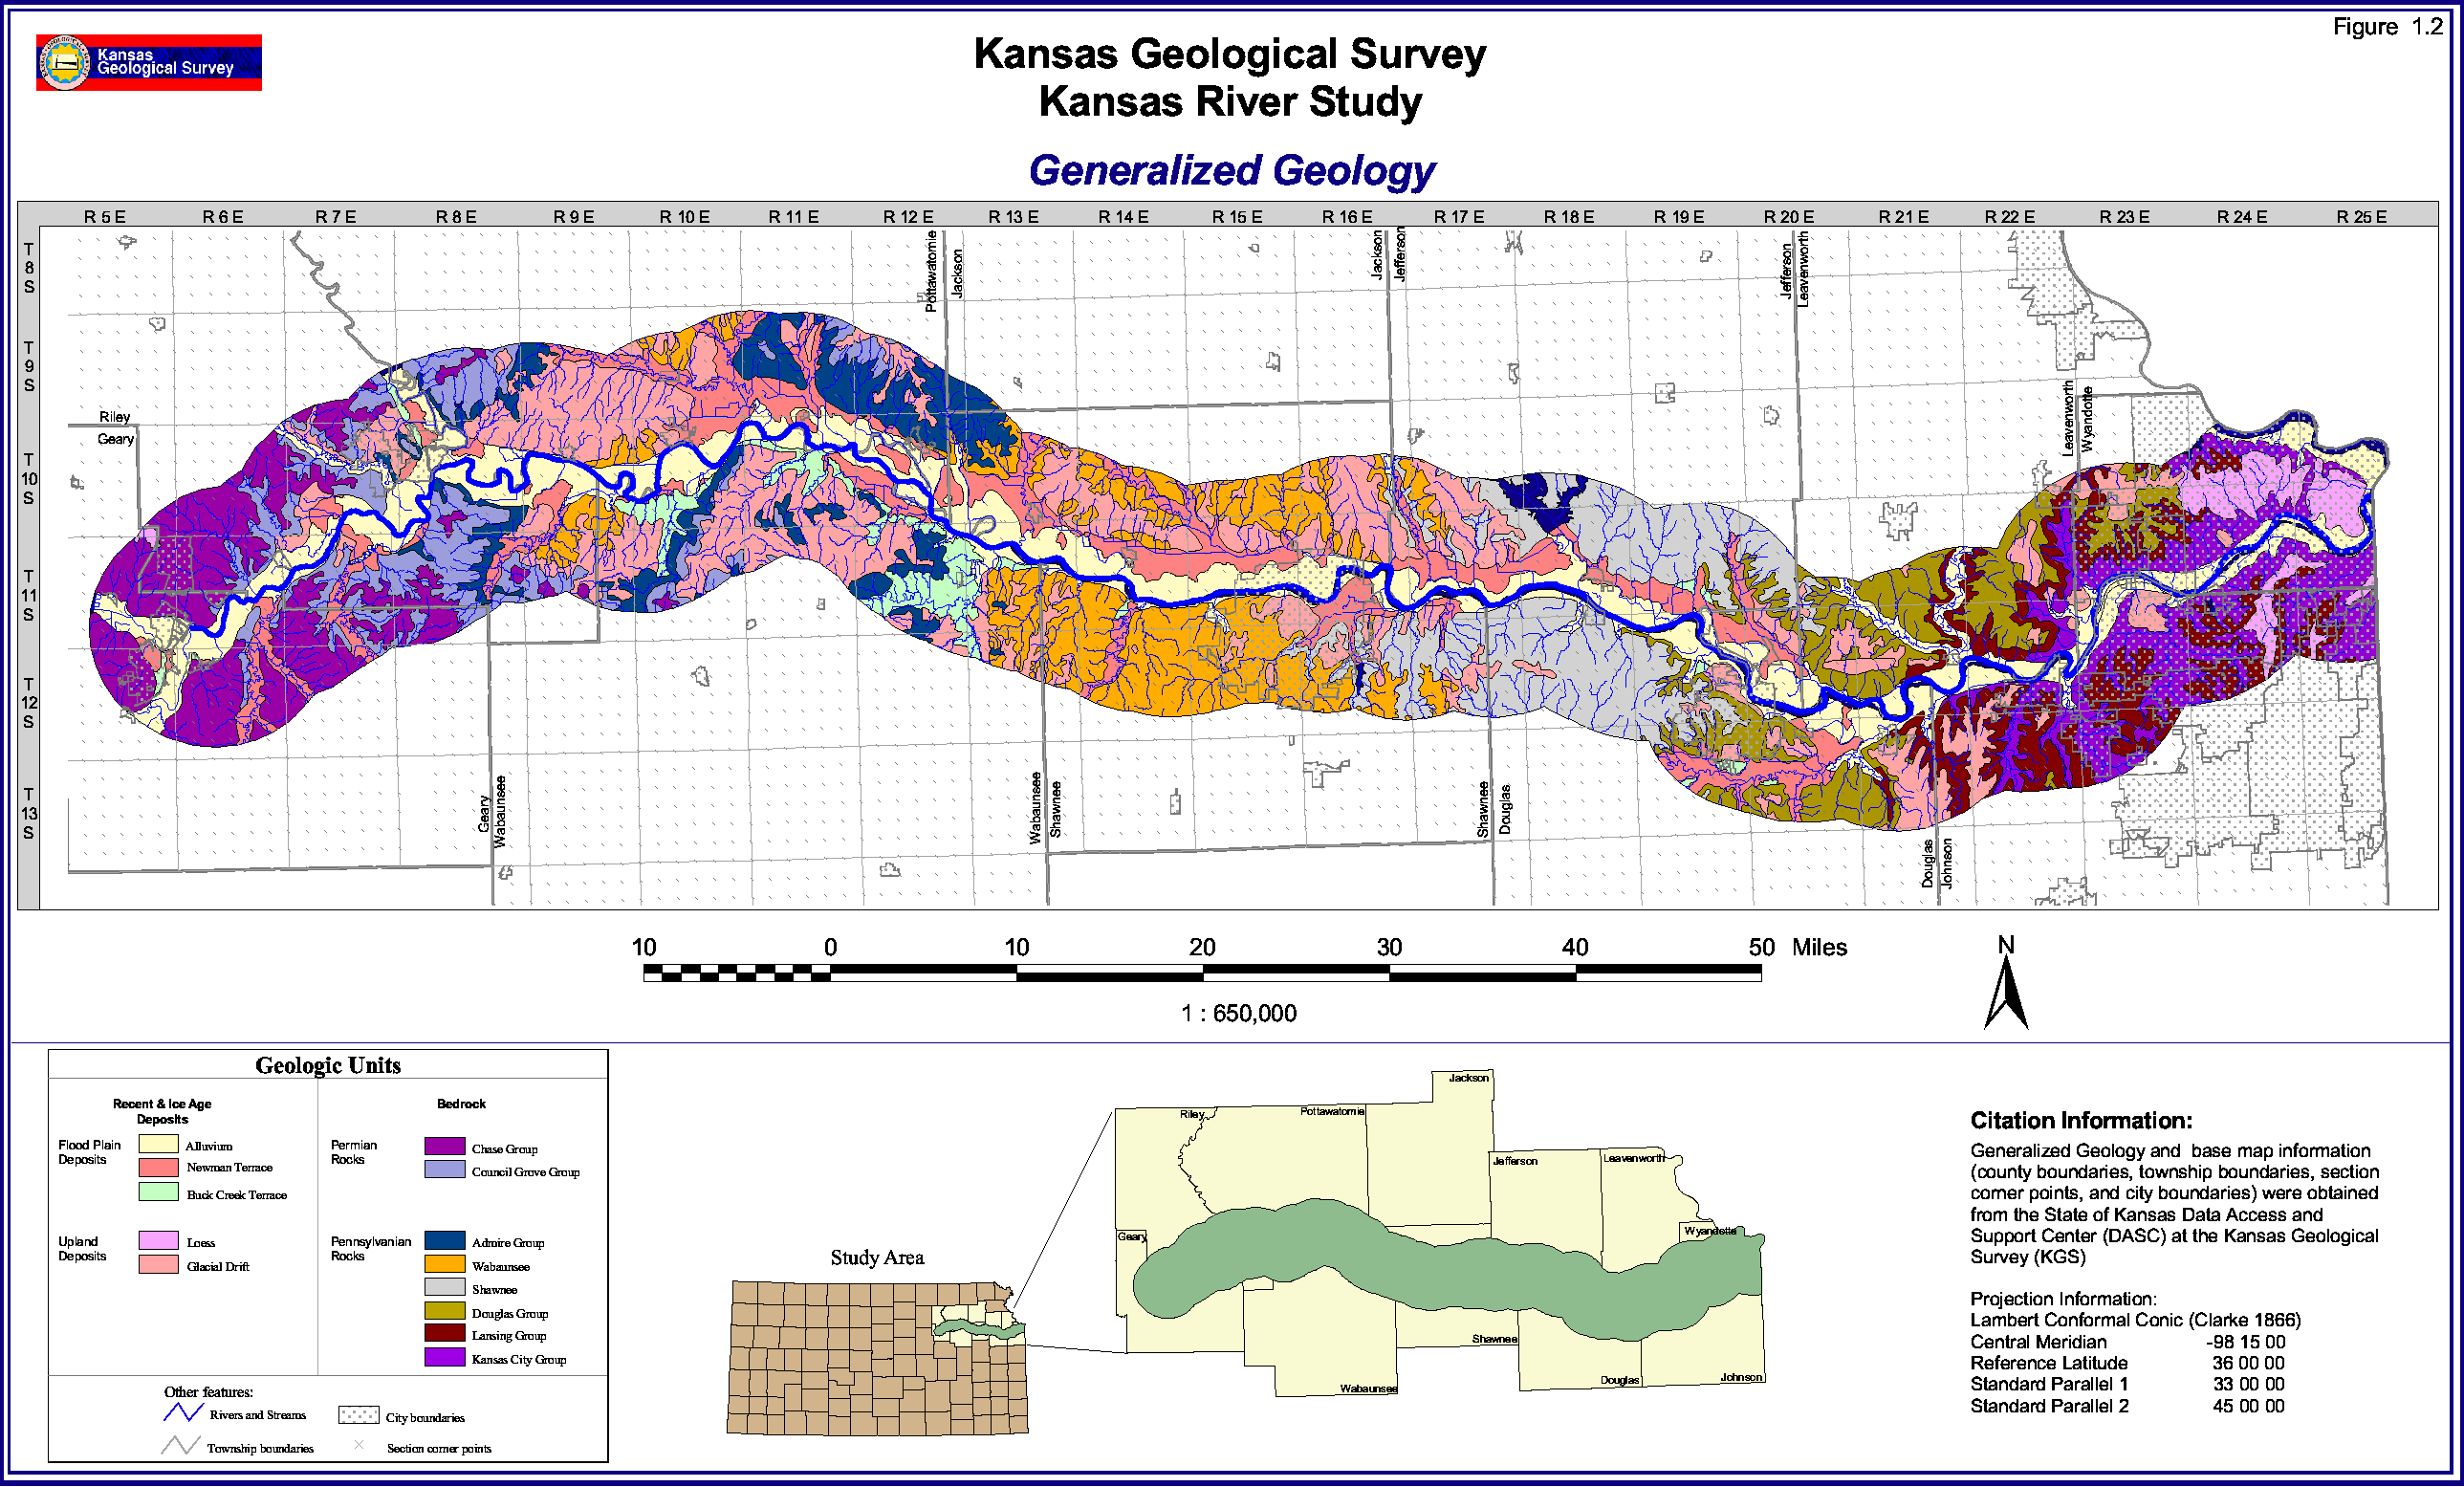This screenshot has height=1487, width=2464.
Task: Select the Council Grove Group color swatch
Action: (444, 1170)
